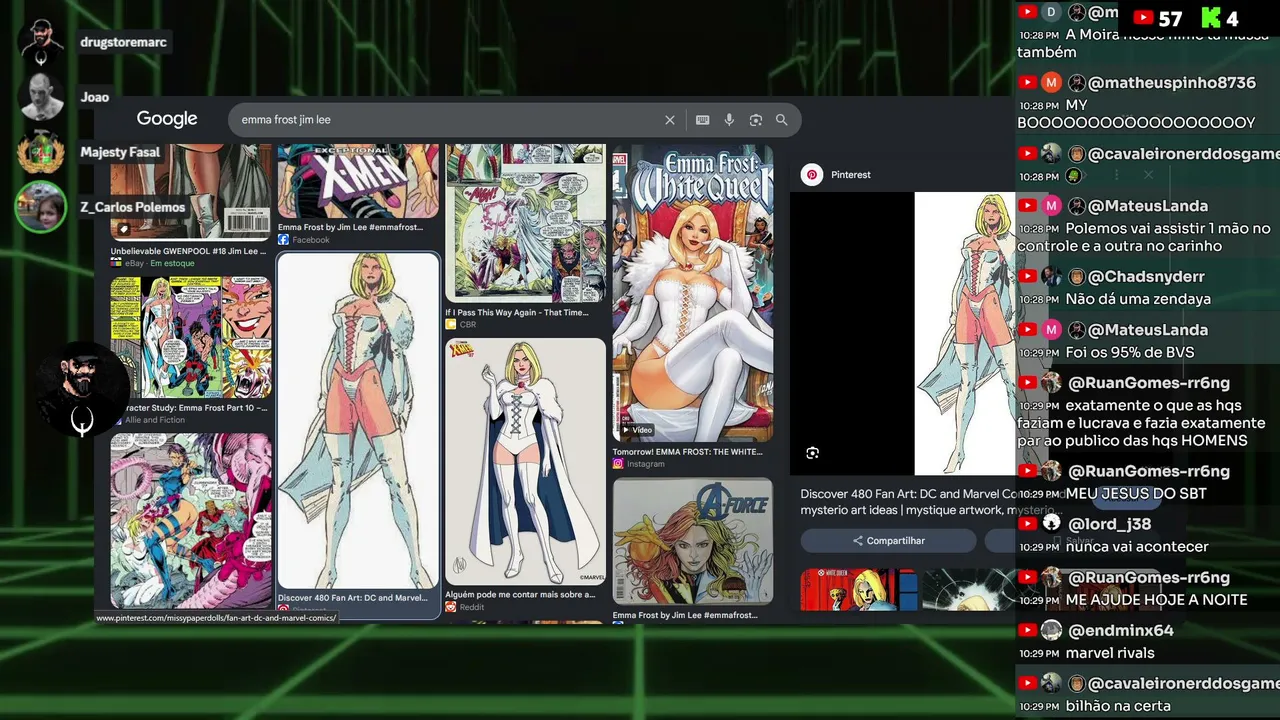
Task: Click the chat message 'Foi os 95% de BVS'
Action: [x=1130, y=352]
